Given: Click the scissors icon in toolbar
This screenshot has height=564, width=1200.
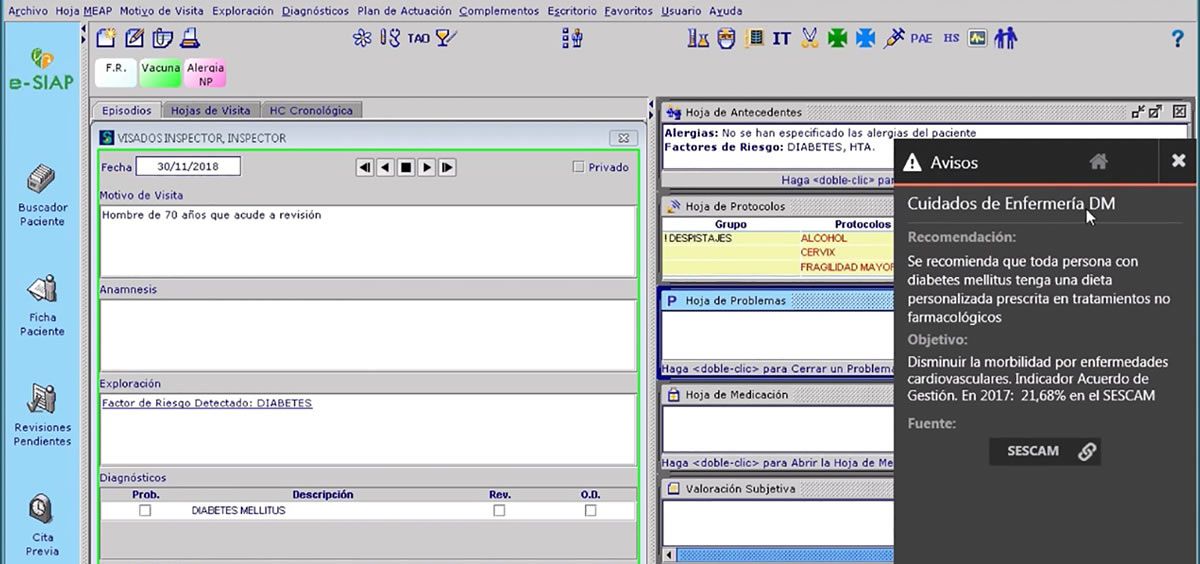Looking at the screenshot, I should [x=809, y=39].
